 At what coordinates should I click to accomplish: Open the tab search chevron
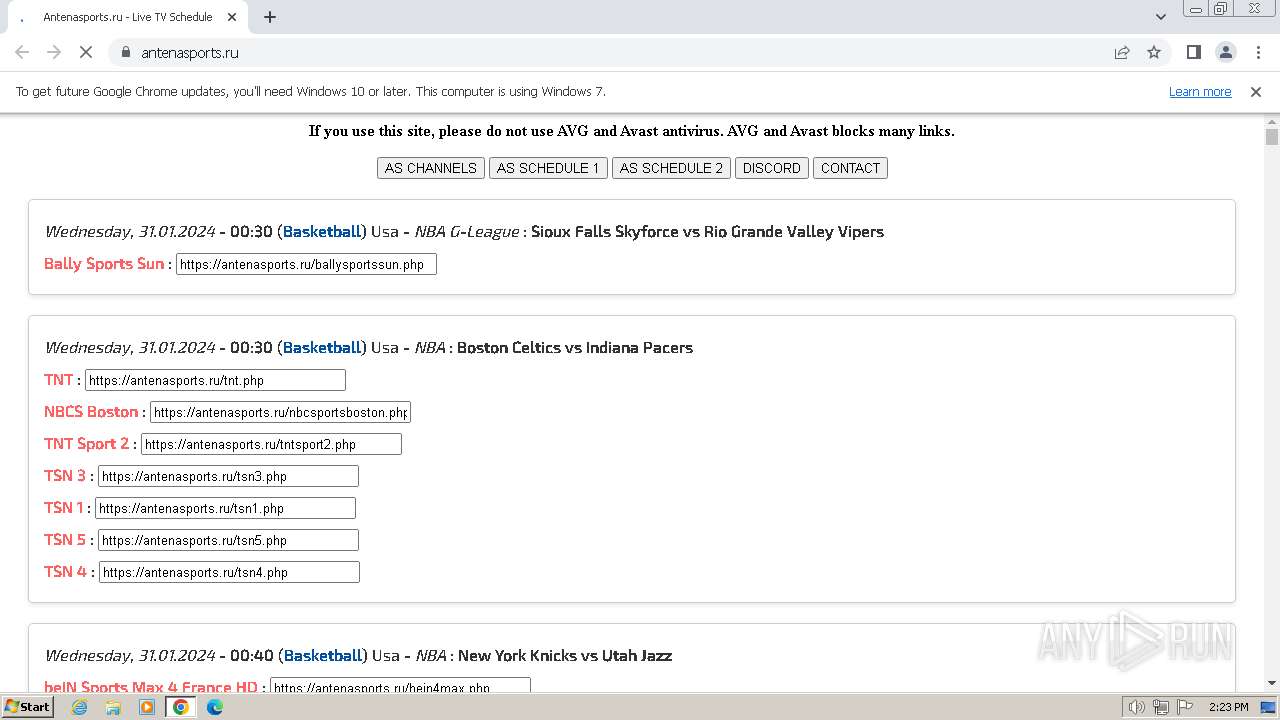1161,17
